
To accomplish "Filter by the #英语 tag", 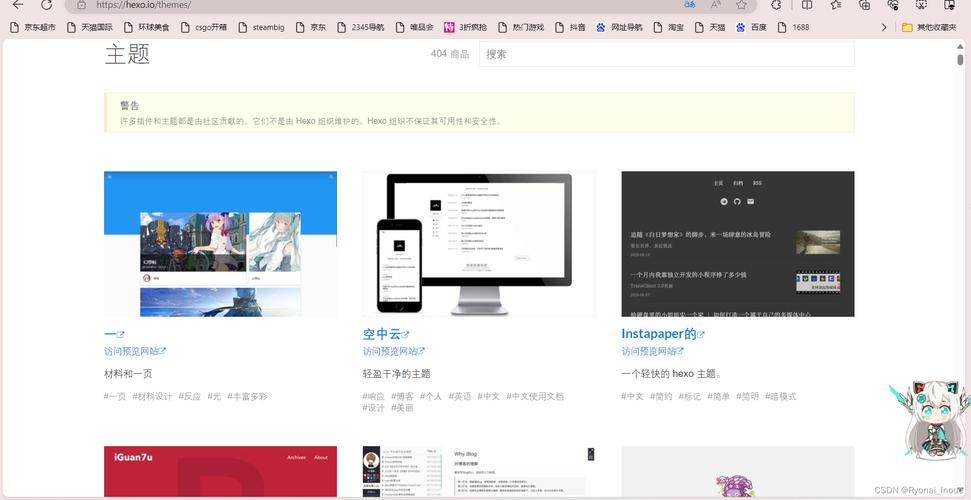I will [460, 396].
